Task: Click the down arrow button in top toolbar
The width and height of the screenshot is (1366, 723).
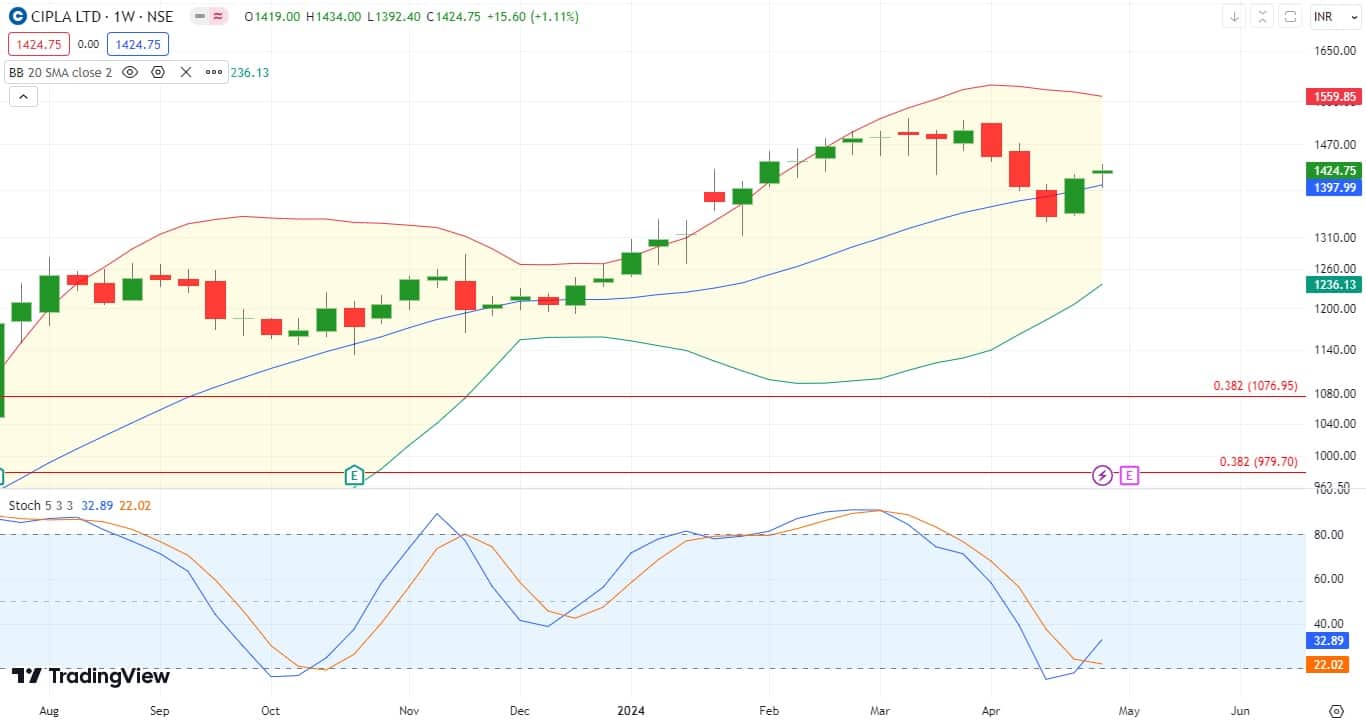Action: click(1235, 17)
